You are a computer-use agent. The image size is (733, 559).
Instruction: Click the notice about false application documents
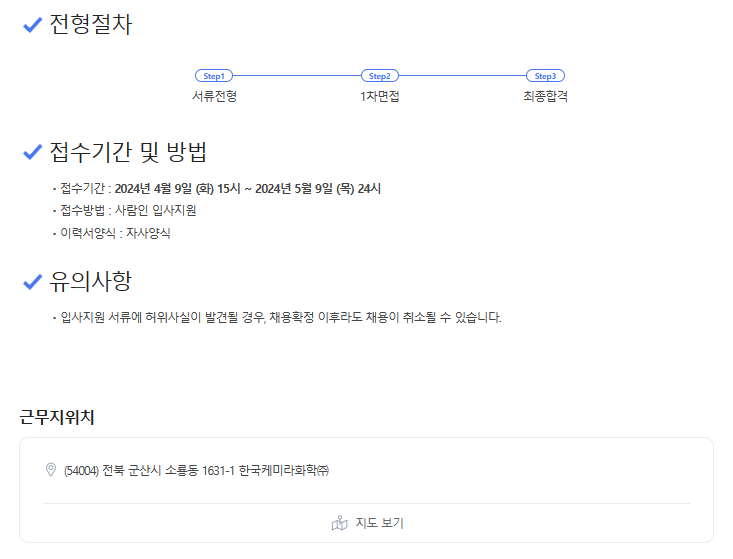click(281, 317)
